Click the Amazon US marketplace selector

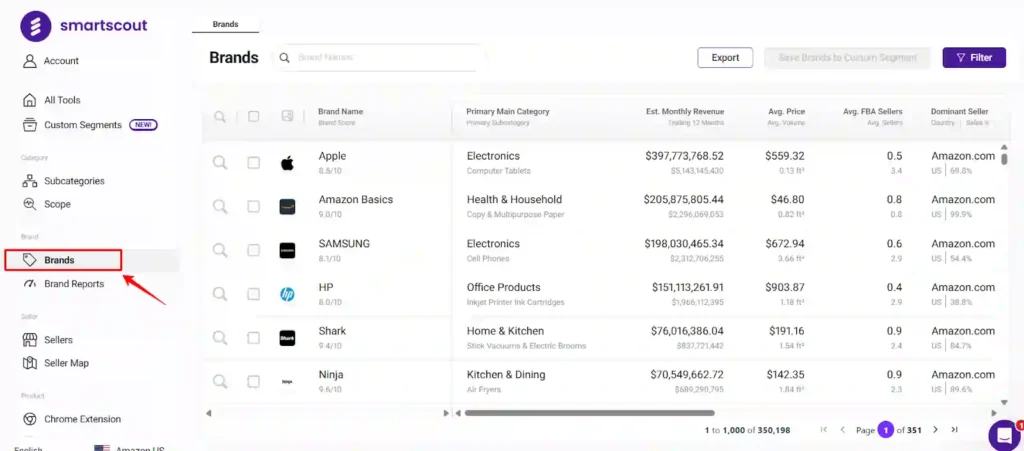[x=129, y=449]
